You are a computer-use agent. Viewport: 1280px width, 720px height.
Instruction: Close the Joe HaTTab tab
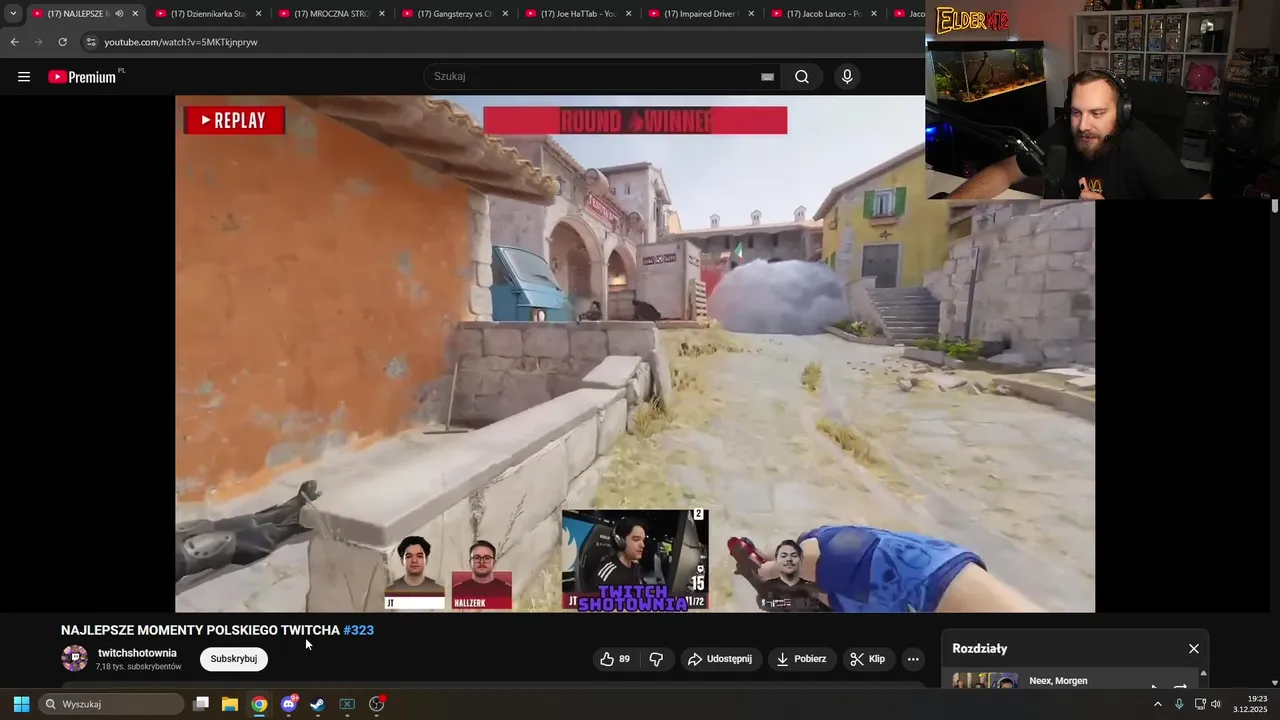point(628,14)
